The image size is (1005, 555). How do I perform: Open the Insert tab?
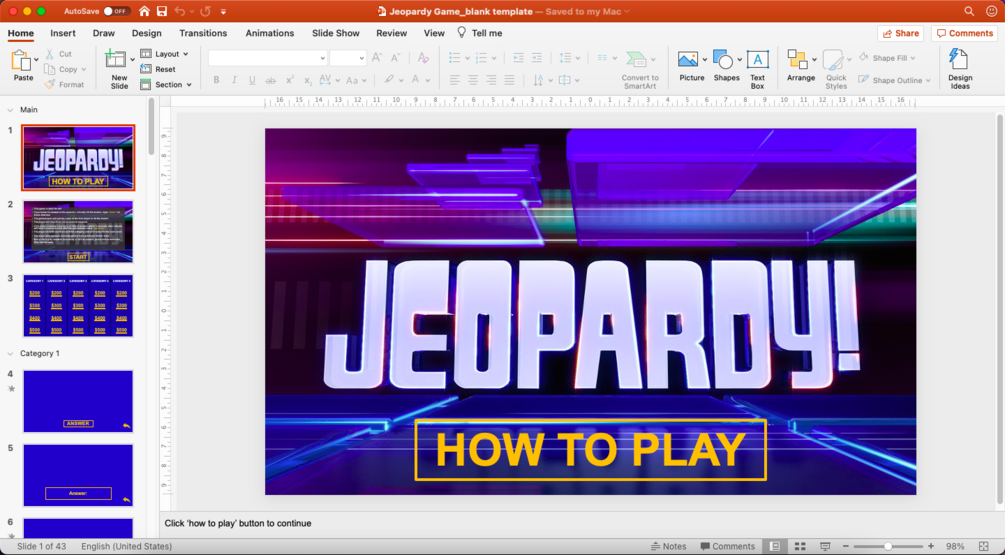63,33
